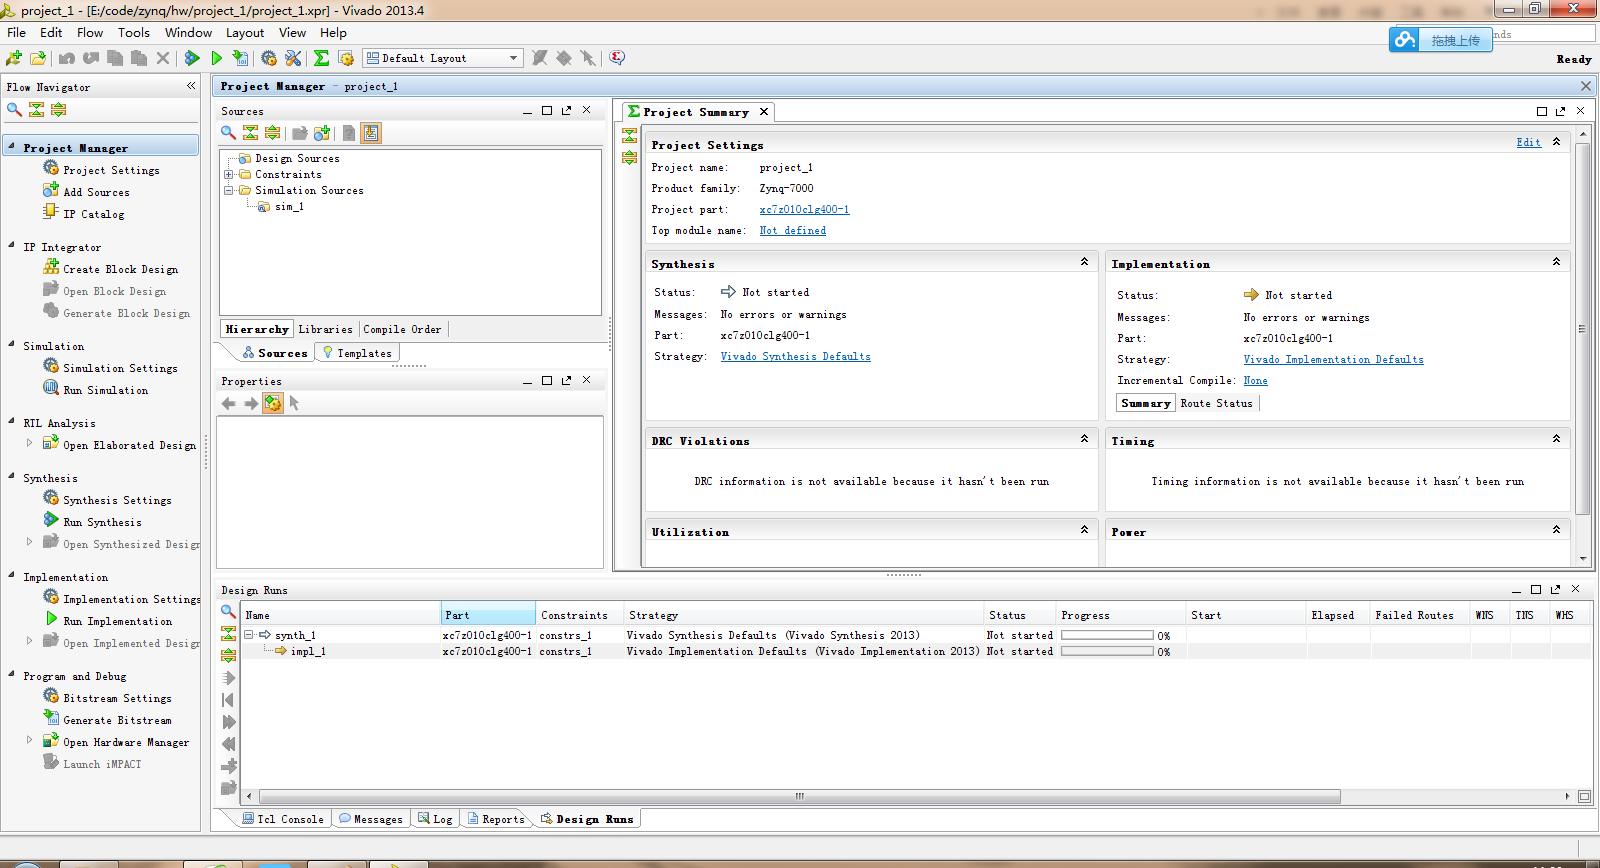Switch Implementation view to Route Status

point(1216,403)
